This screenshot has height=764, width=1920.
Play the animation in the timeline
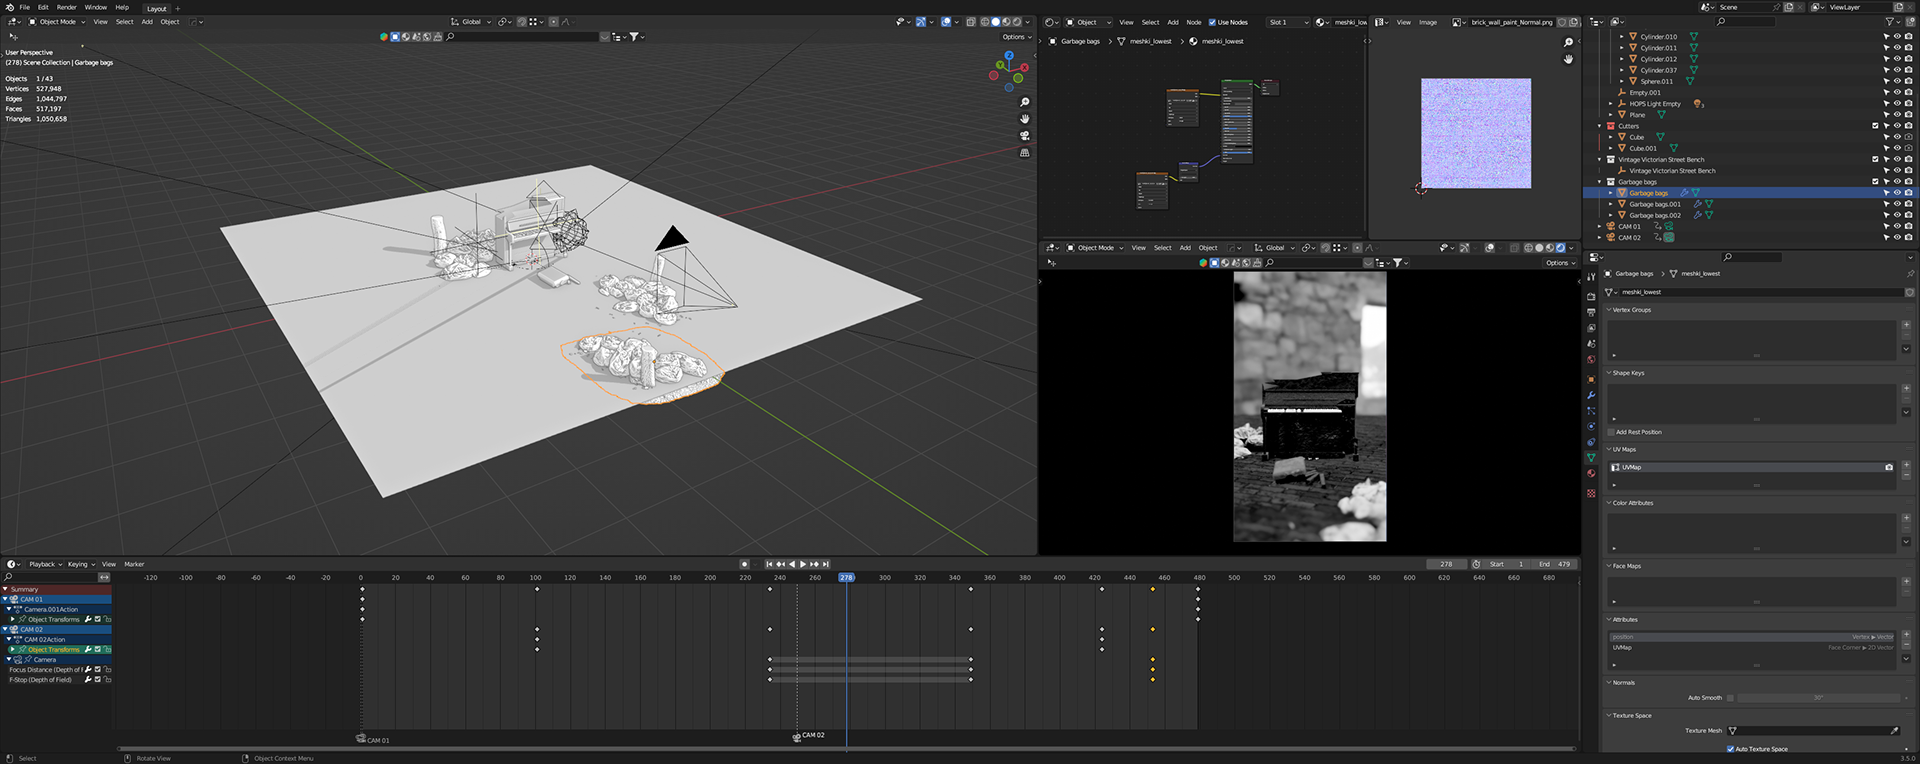[802, 564]
